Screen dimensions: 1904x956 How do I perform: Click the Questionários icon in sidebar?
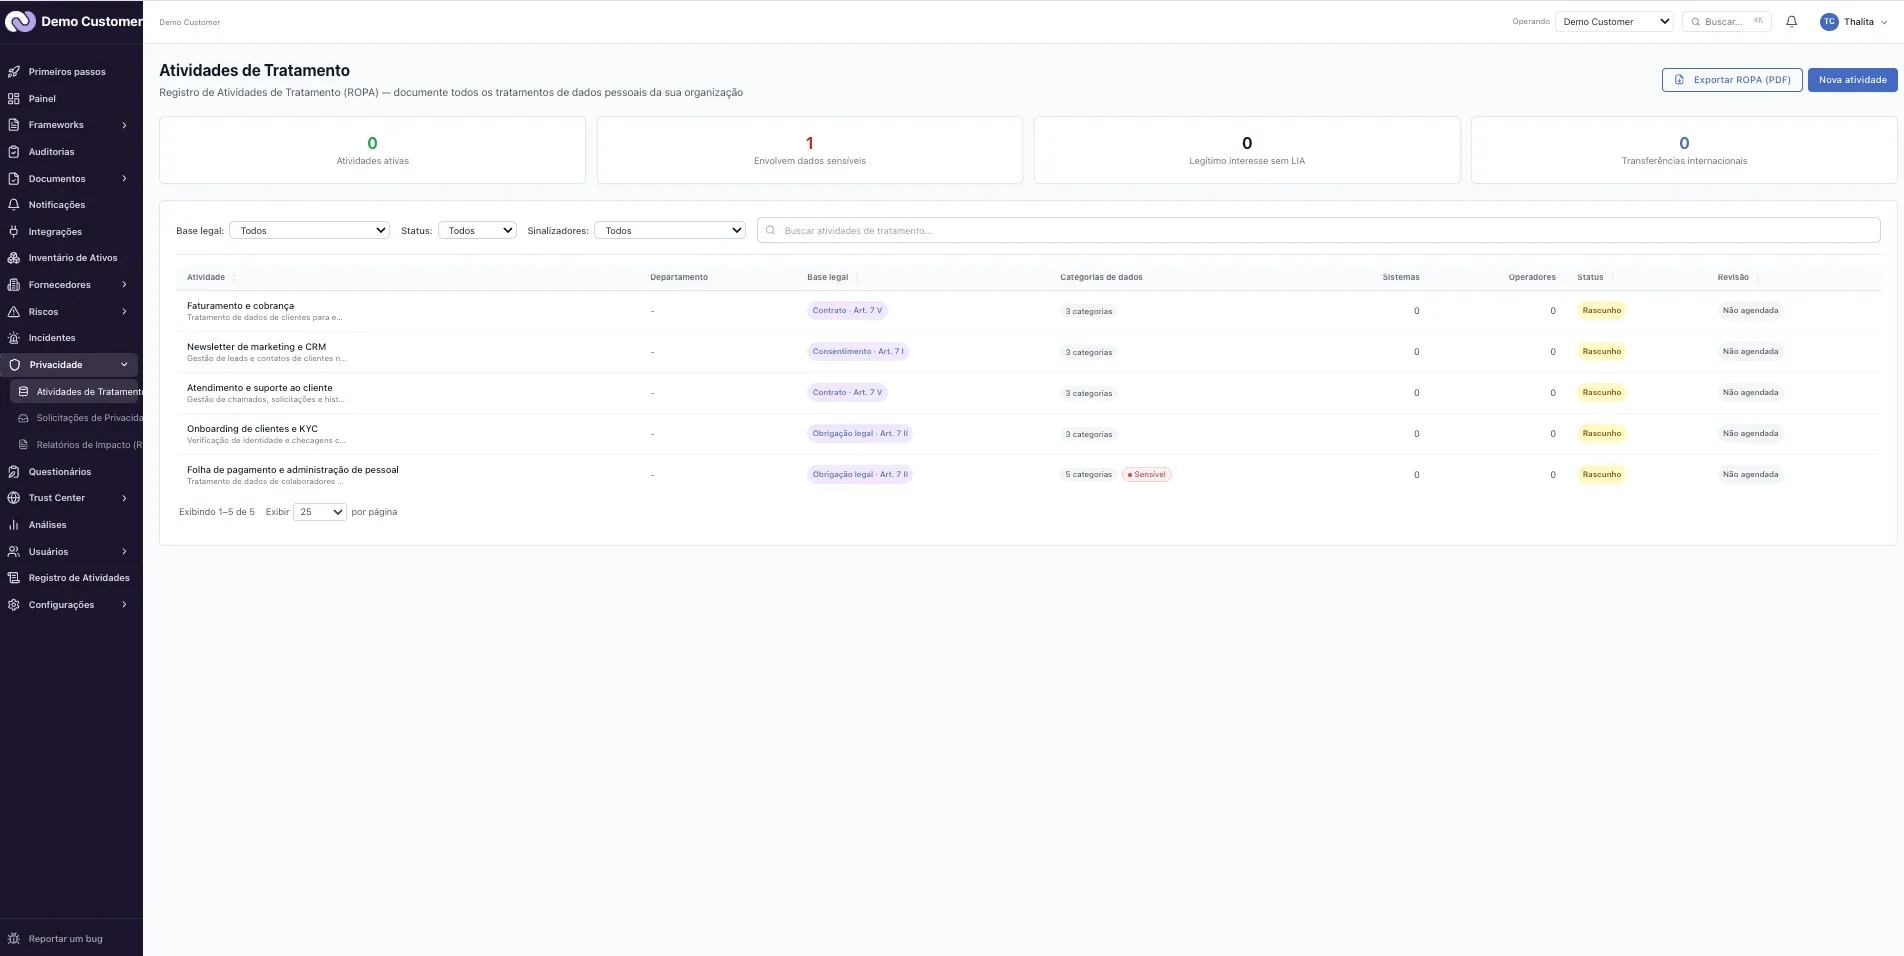tap(14, 472)
